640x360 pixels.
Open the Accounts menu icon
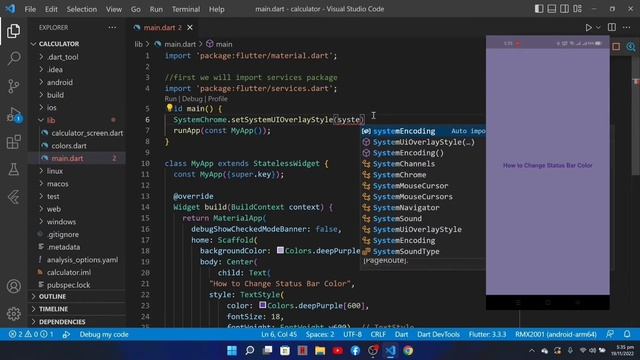(x=13, y=286)
